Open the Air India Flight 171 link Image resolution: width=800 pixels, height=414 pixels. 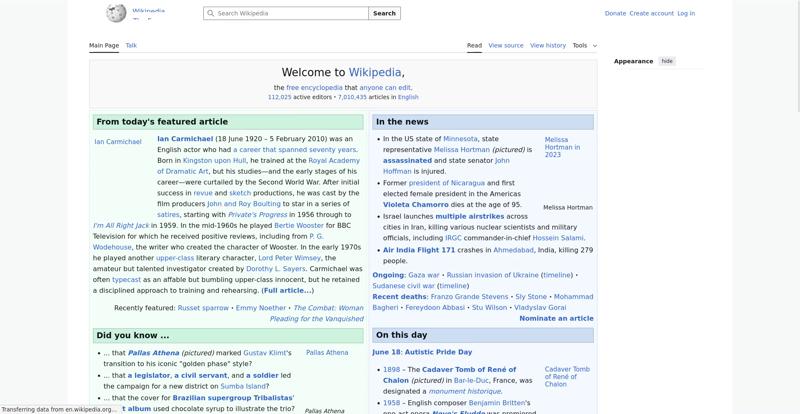[419, 250]
